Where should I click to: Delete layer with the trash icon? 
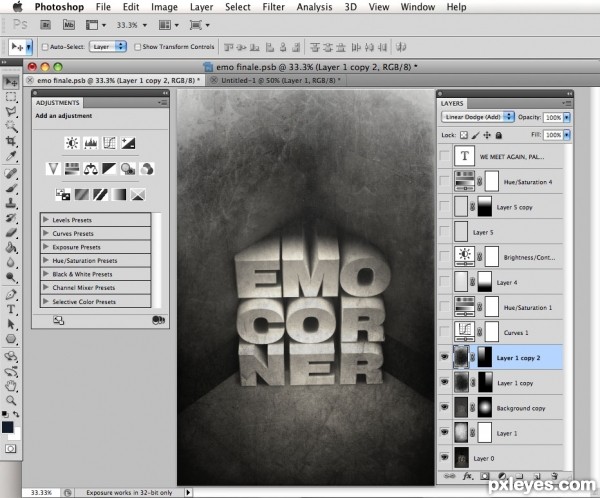point(554,476)
